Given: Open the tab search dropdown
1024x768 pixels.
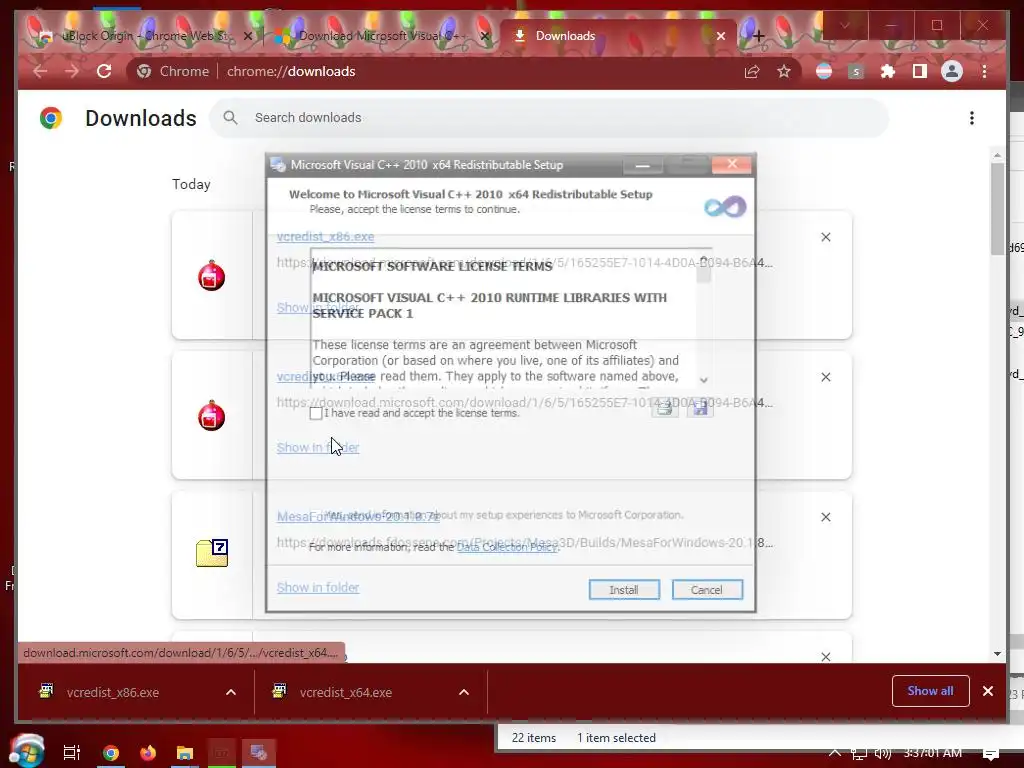Looking at the screenshot, I should pyautogui.click(x=844, y=25).
